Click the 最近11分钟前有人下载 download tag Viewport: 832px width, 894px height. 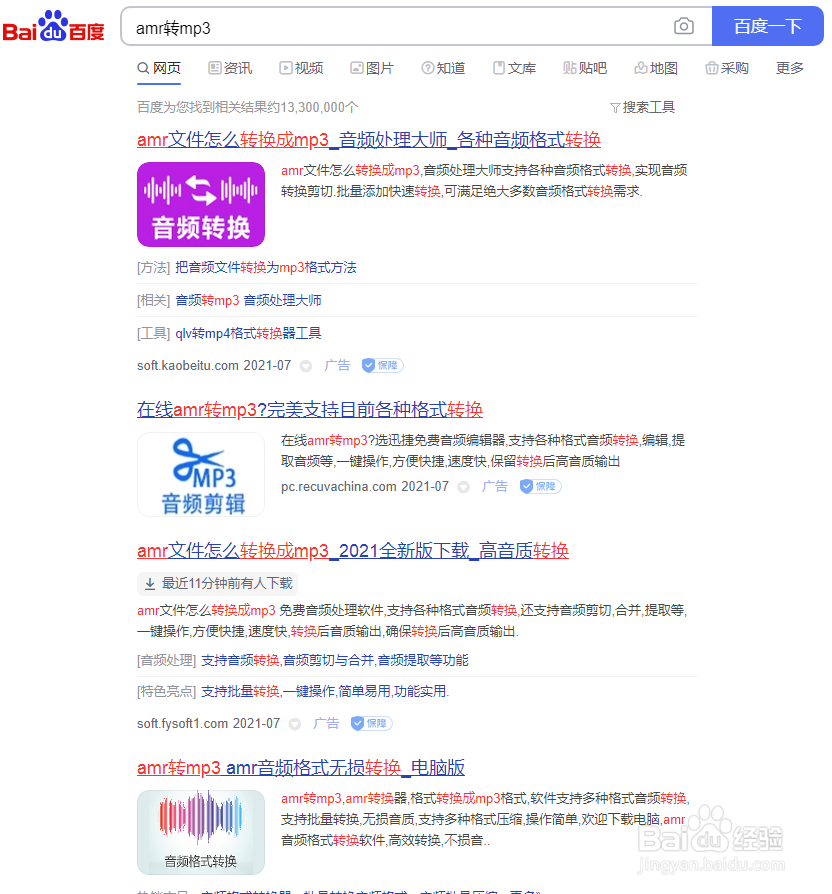pyautogui.click(x=217, y=583)
